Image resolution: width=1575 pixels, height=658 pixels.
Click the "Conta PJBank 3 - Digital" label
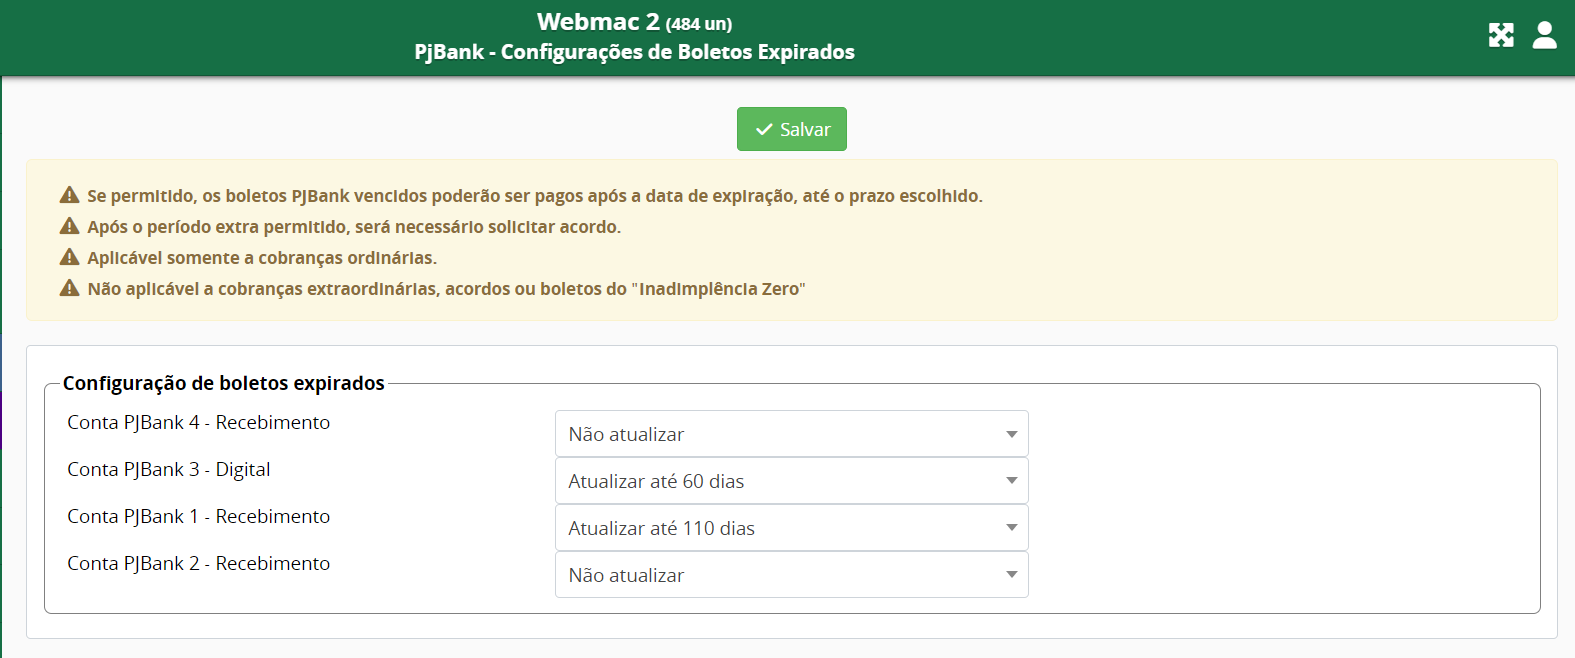(168, 469)
